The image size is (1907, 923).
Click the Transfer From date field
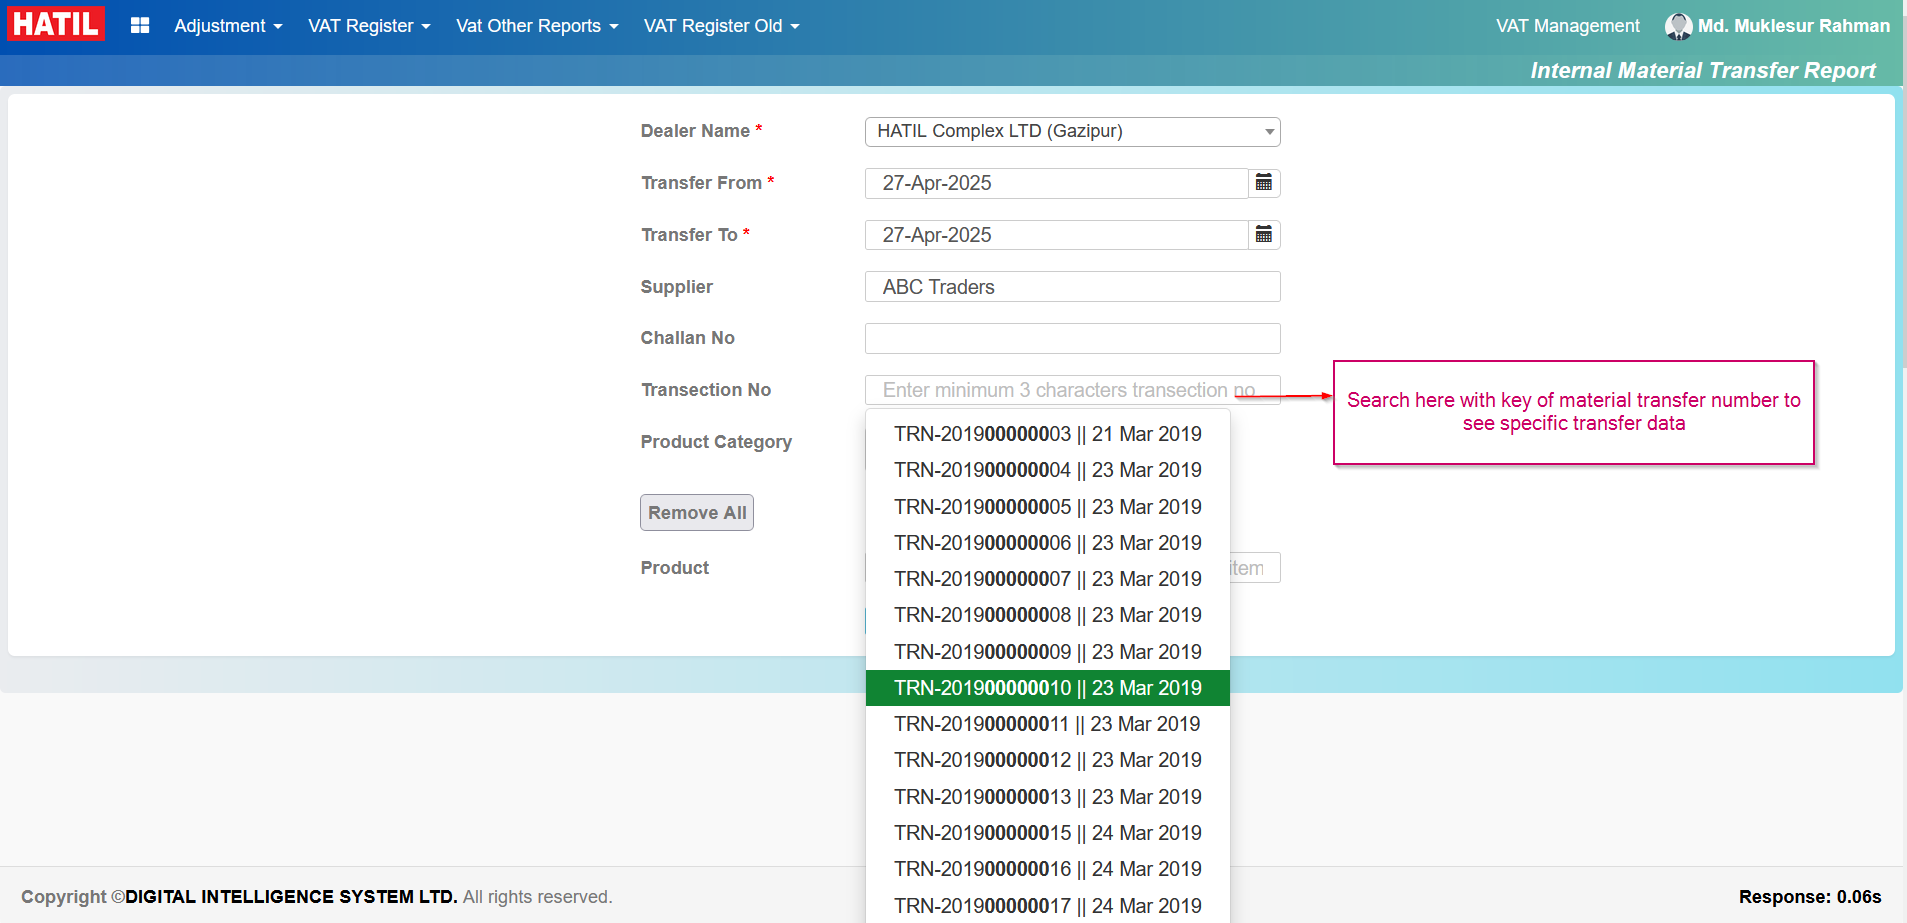click(x=1056, y=183)
